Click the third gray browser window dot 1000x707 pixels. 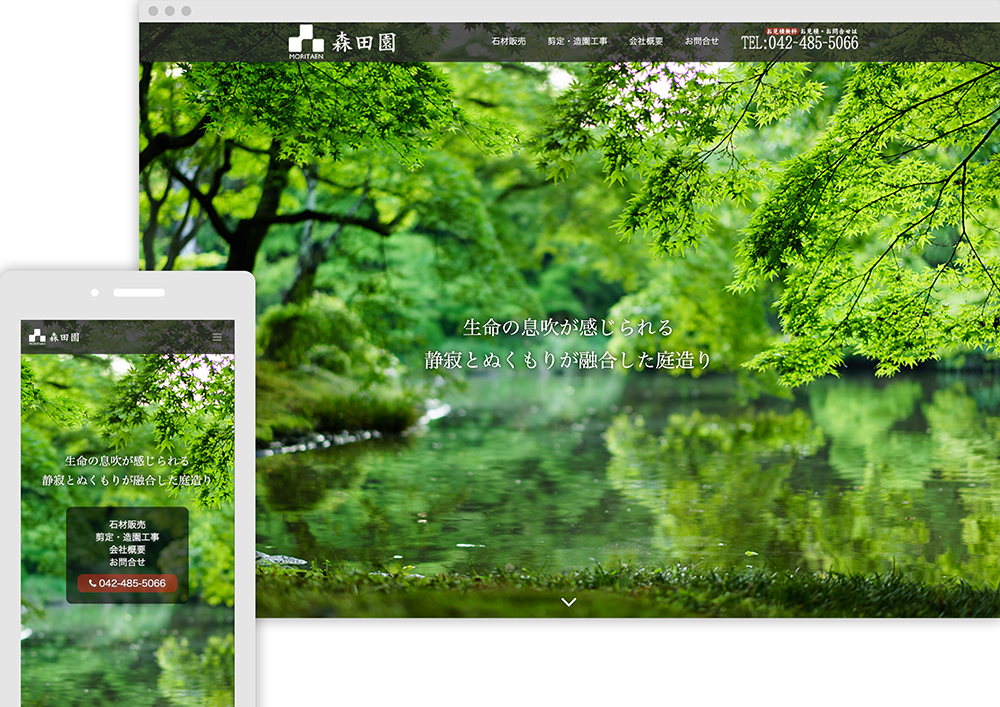tap(185, 11)
